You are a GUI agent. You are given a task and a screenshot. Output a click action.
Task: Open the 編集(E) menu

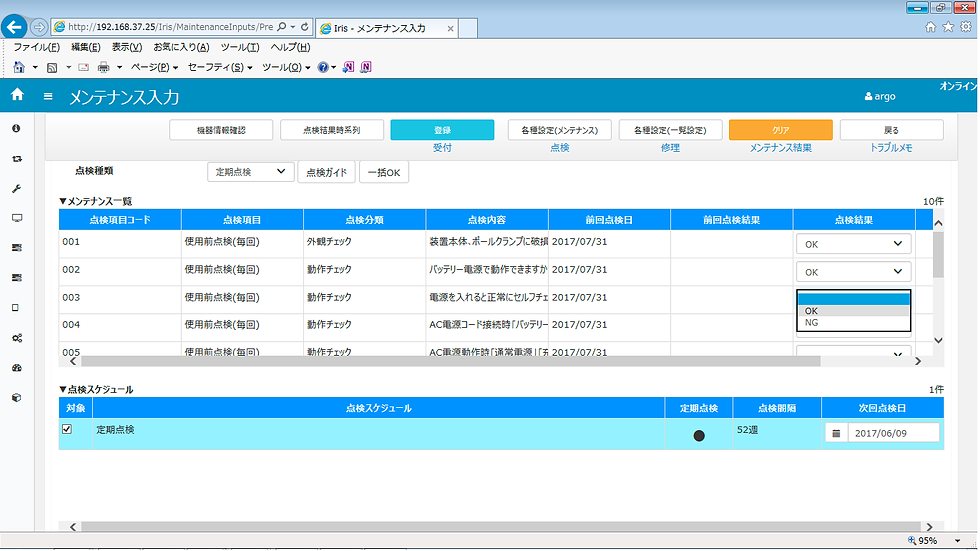tap(86, 47)
